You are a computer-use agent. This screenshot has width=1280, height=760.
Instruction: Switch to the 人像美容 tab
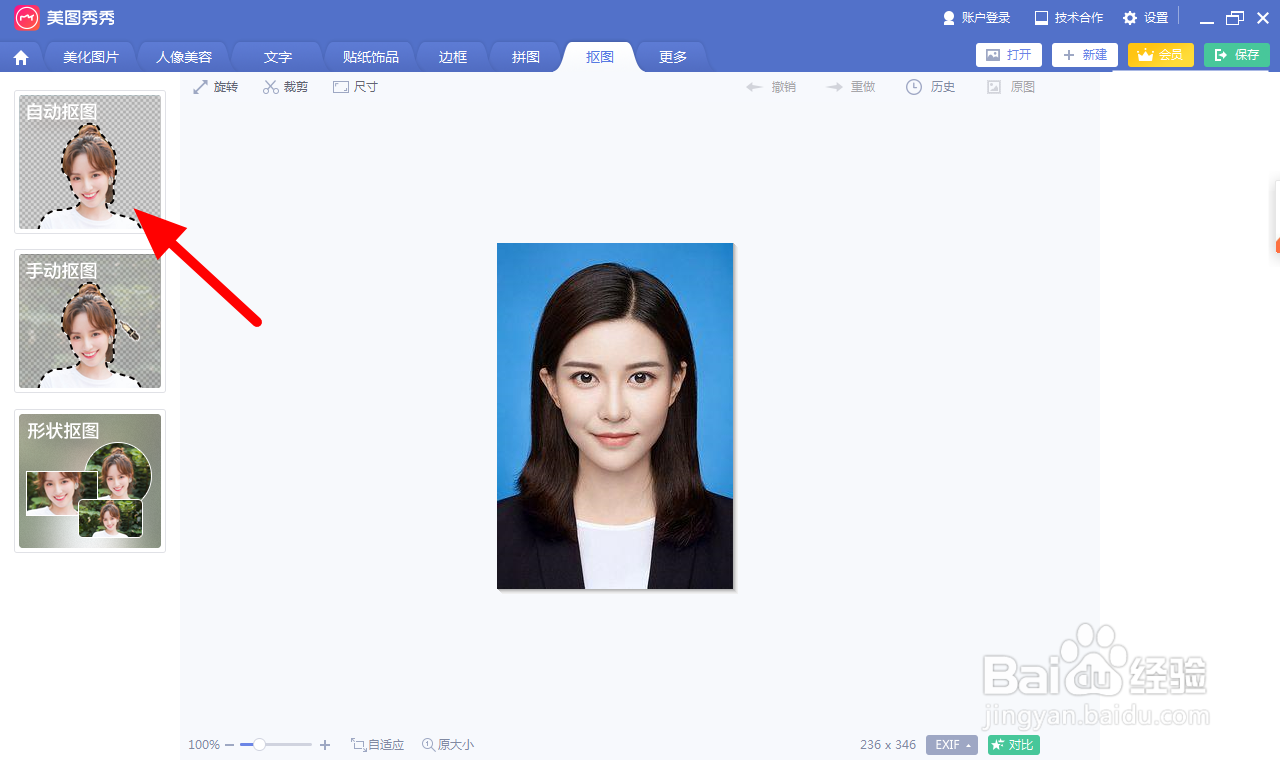click(x=184, y=57)
